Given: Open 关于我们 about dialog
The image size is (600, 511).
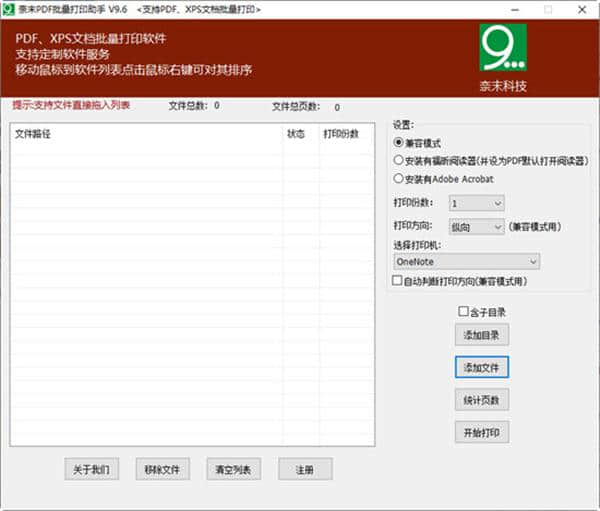Looking at the screenshot, I should [x=91, y=469].
